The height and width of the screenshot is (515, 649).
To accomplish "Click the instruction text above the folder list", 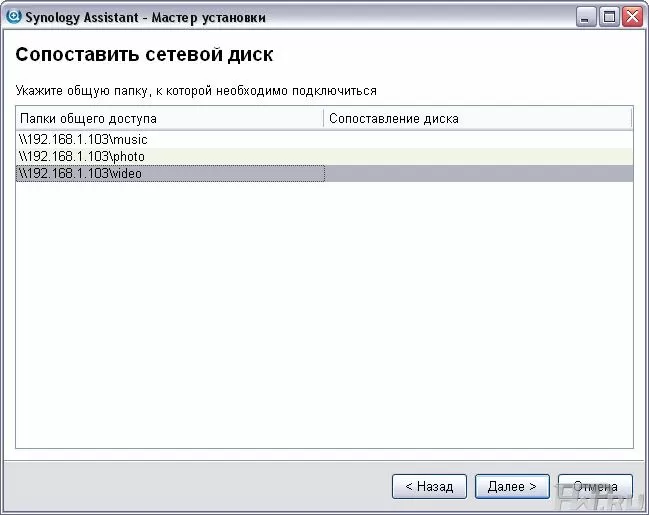I will coord(196,91).
